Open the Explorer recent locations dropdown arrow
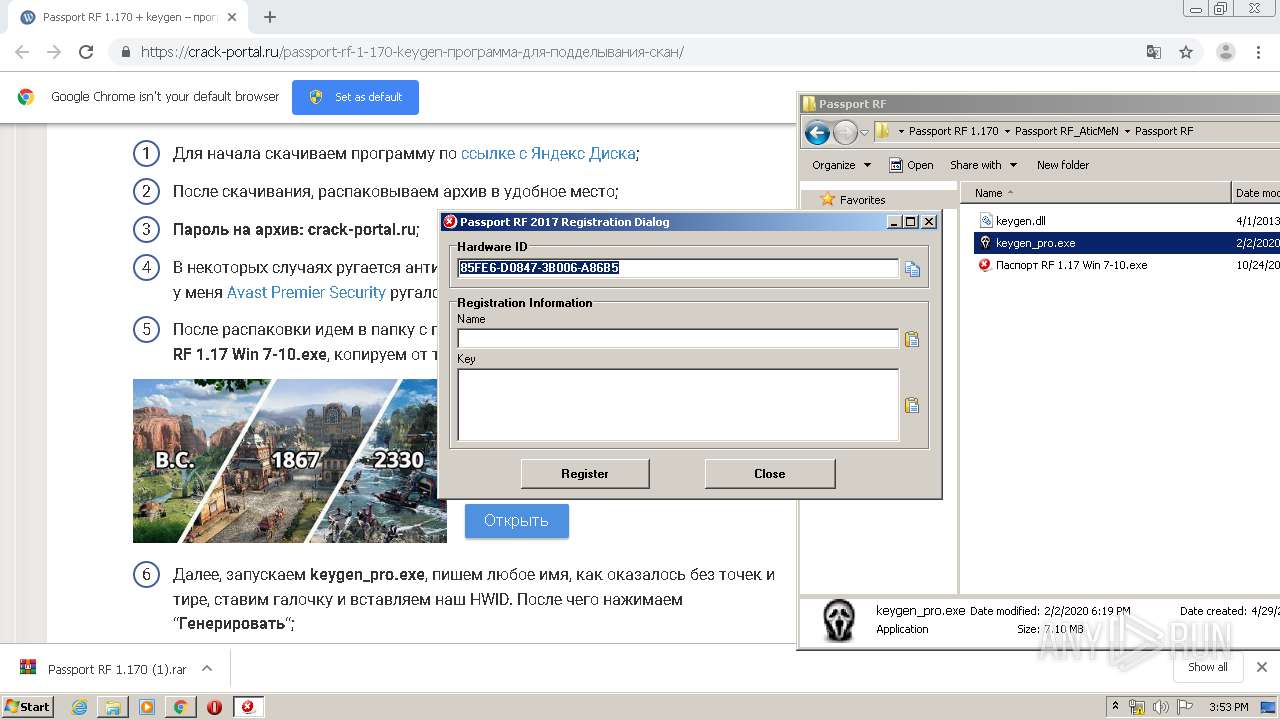Image resolution: width=1280 pixels, height=720 pixels. 864,132
